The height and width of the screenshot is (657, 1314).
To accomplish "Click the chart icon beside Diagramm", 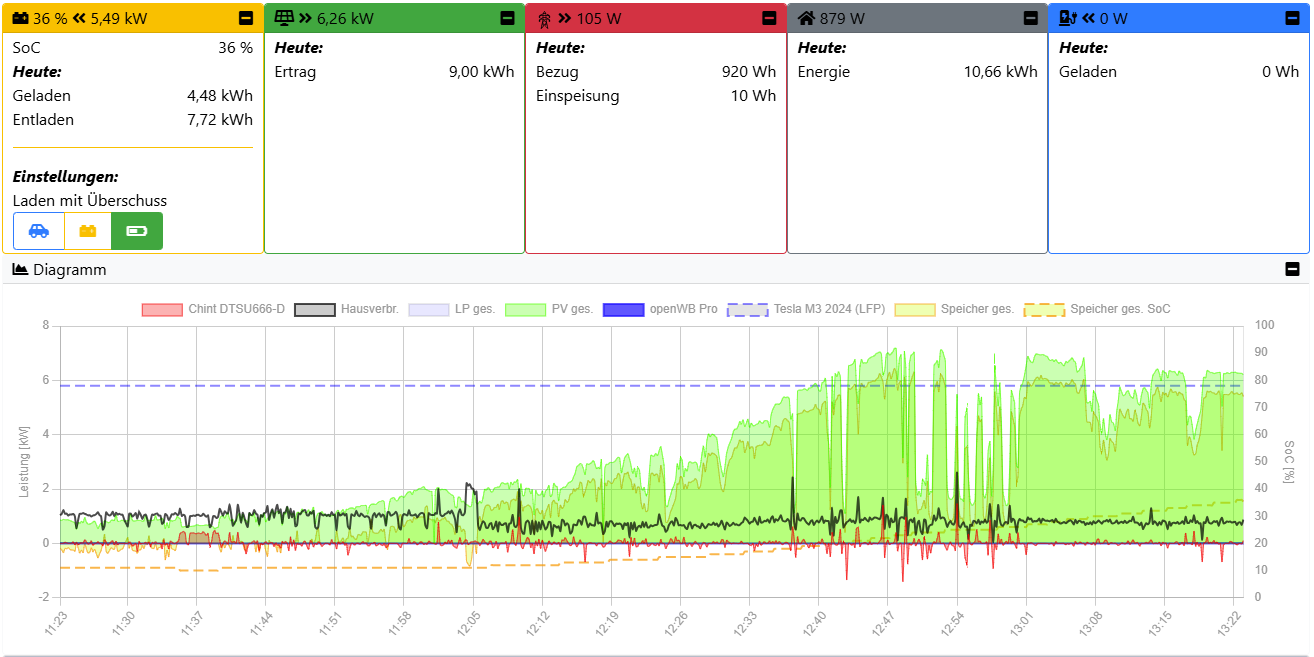I will [x=20, y=269].
